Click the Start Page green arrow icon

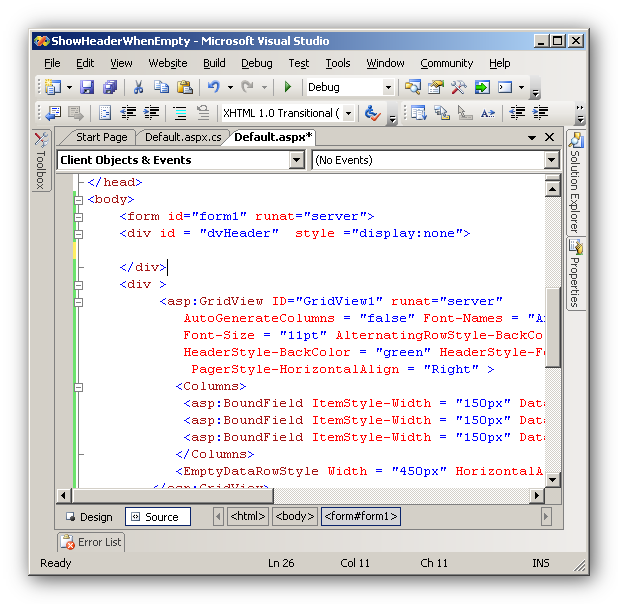[482, 87]
